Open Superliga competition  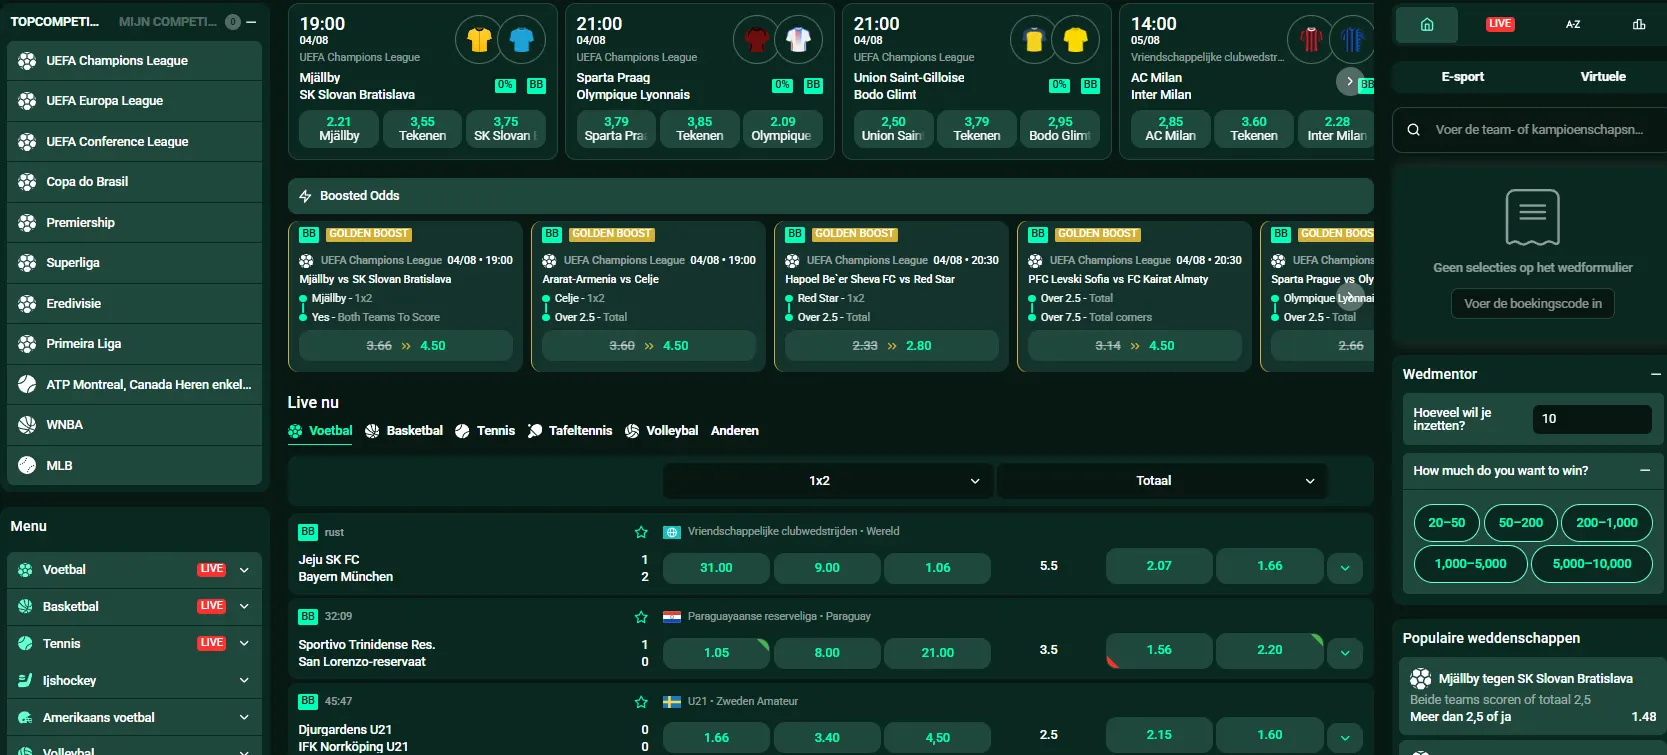[x=134, y=263]
